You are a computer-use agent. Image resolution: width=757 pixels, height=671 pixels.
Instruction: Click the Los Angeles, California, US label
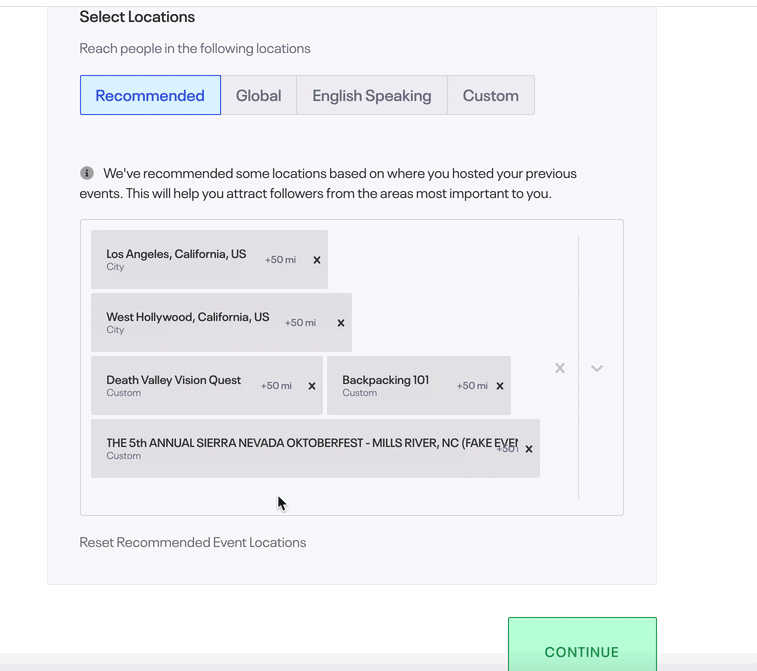tap(176, 254)
